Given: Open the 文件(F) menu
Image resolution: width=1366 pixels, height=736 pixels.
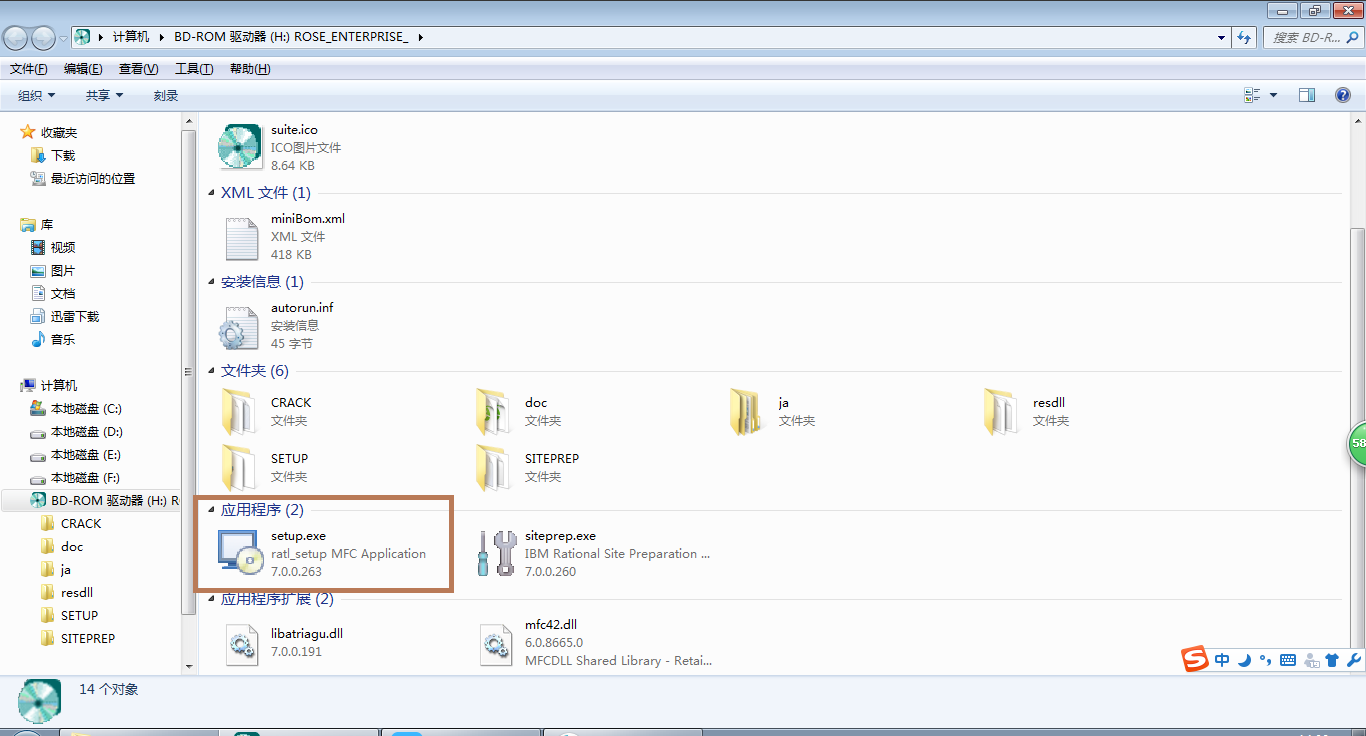Looking at the screenshot, I should pyautogui.click(x=28, y=69).
